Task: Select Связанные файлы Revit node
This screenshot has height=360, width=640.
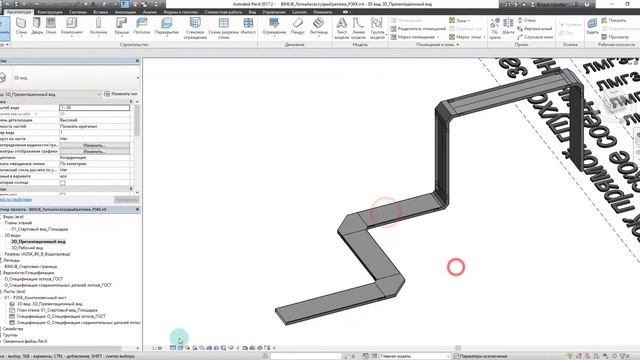Action: 25,341
